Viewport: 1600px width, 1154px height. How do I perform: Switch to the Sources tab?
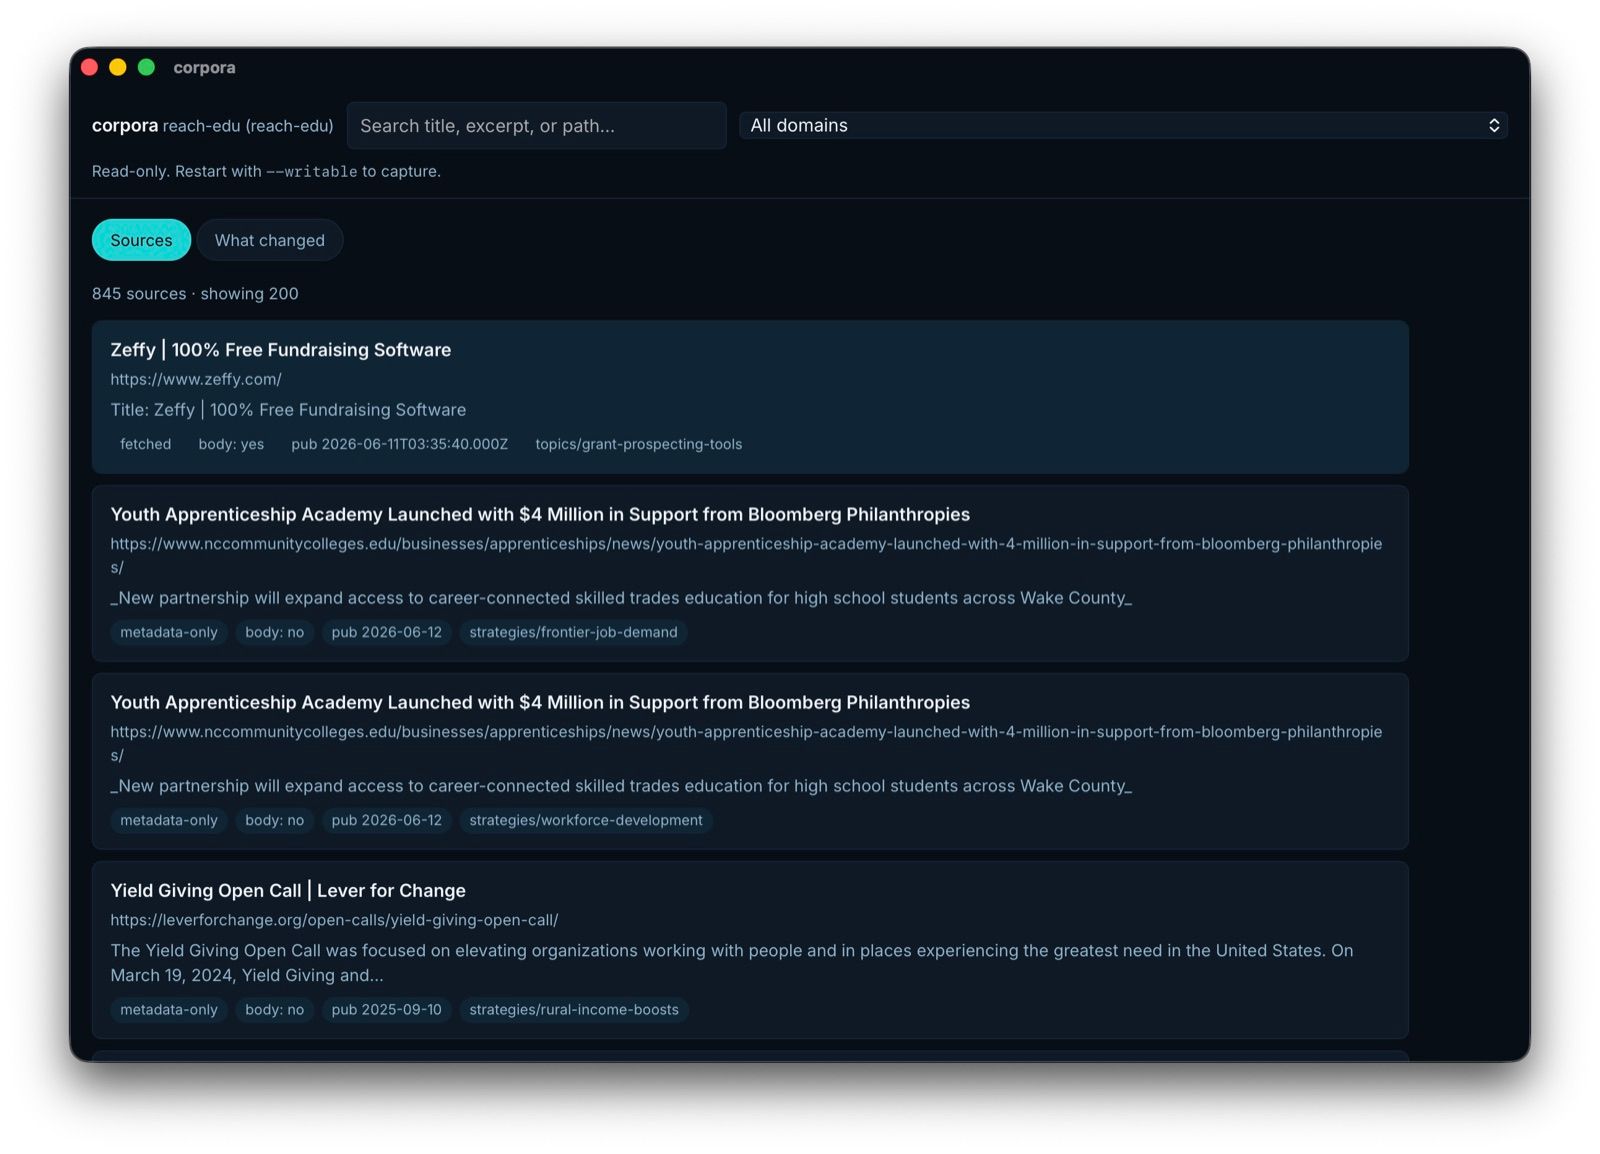141,240
